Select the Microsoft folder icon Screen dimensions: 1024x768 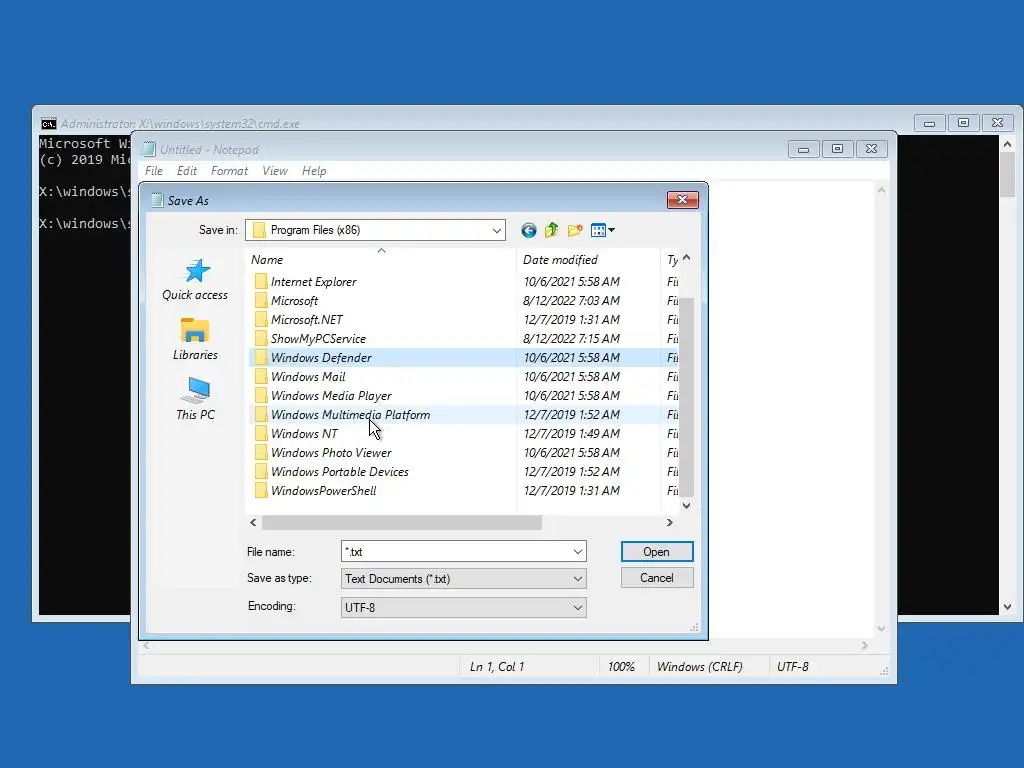[x=261, y=300]
